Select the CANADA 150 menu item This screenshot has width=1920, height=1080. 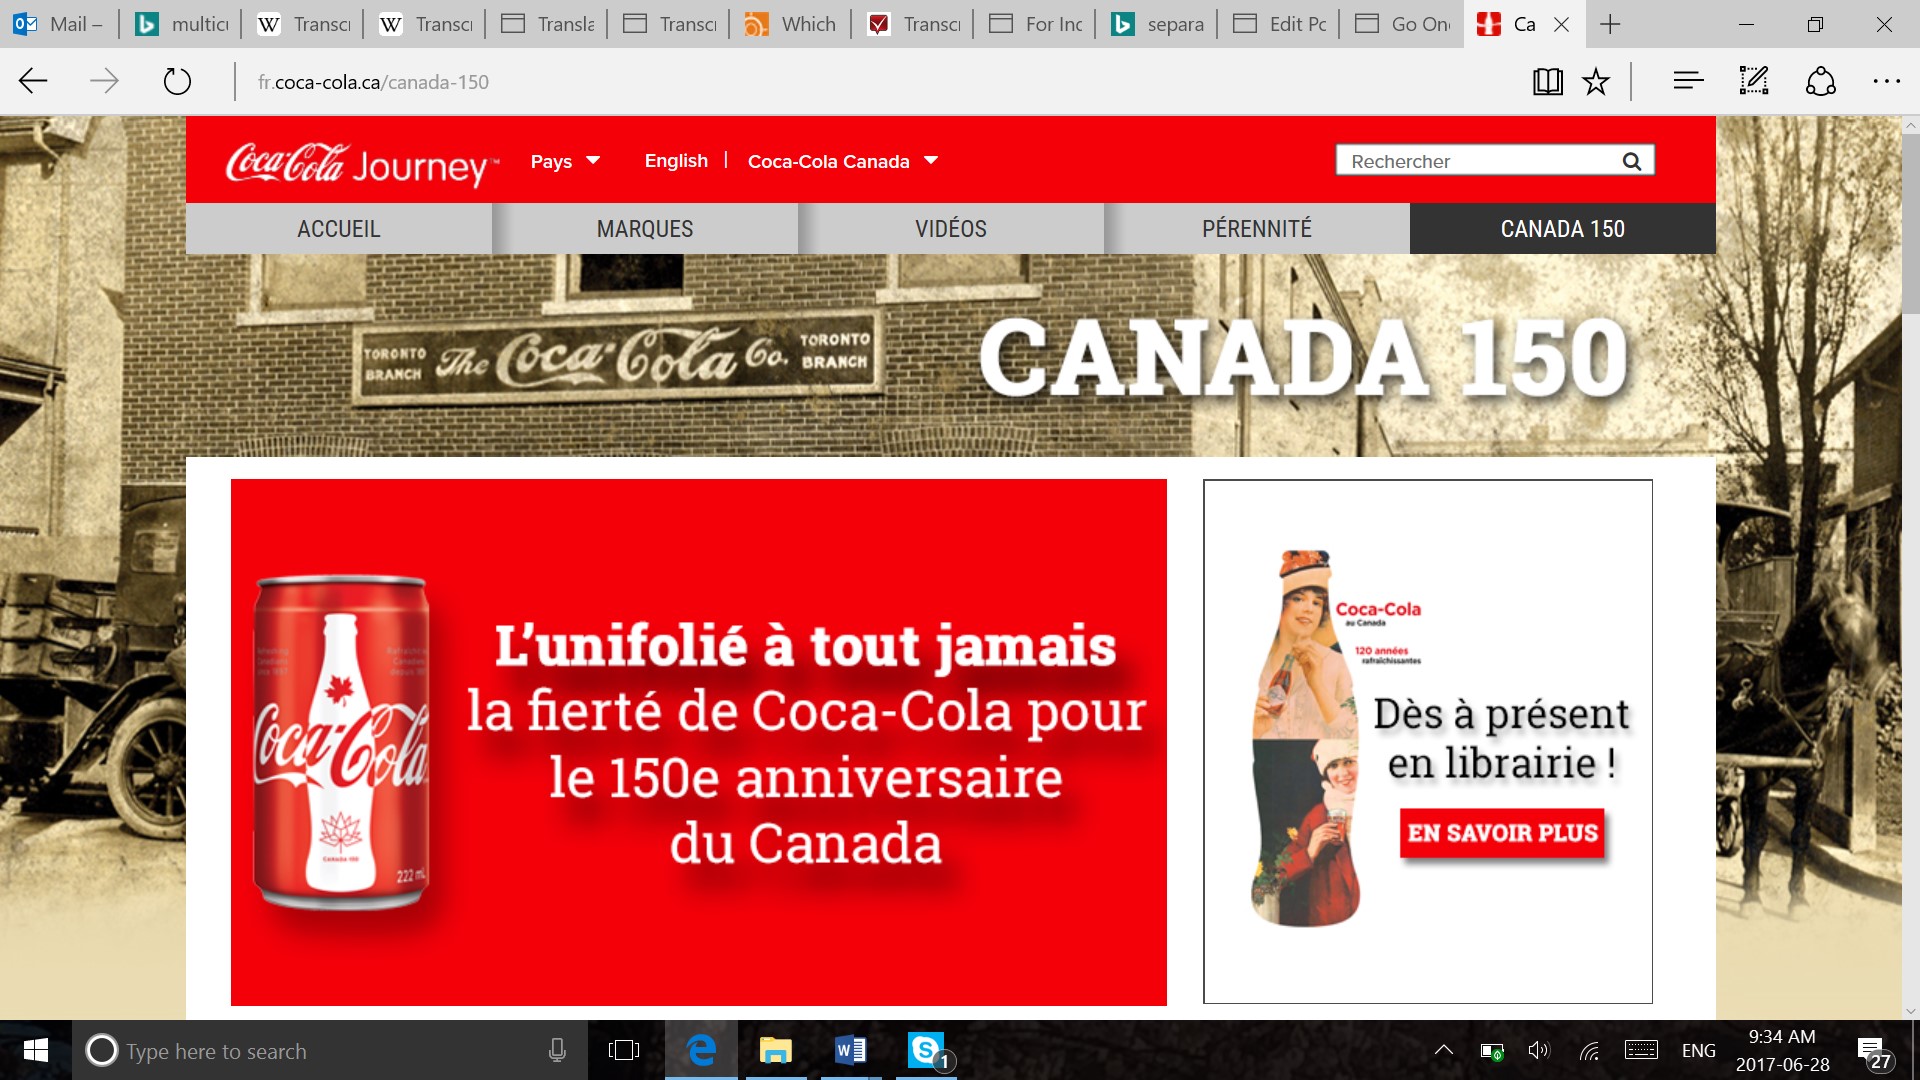tap(1563, 229)
